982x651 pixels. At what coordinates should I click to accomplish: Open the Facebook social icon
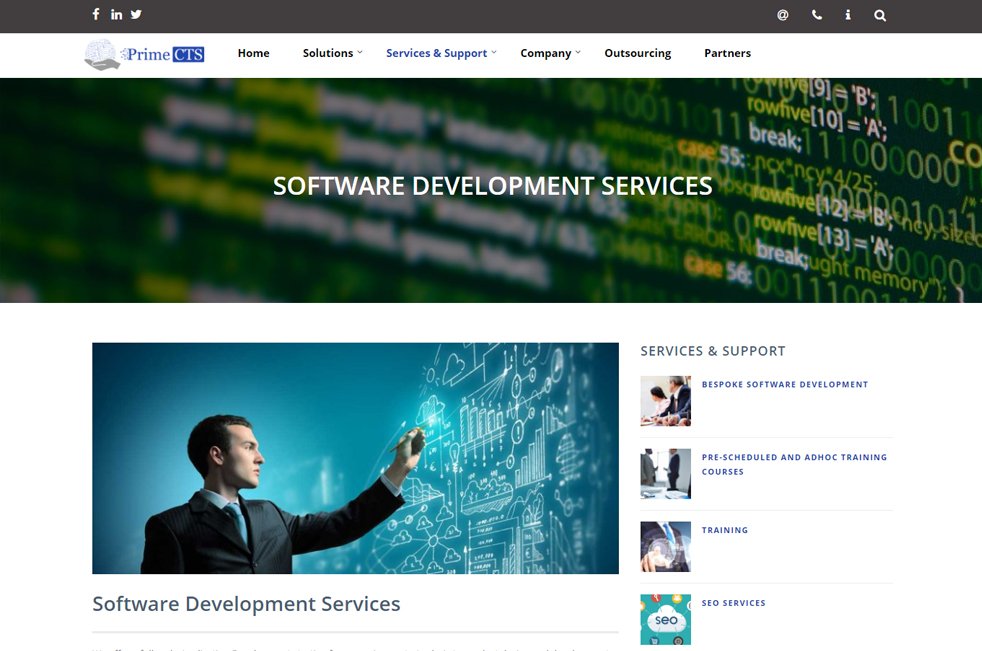tap(96, 14)
